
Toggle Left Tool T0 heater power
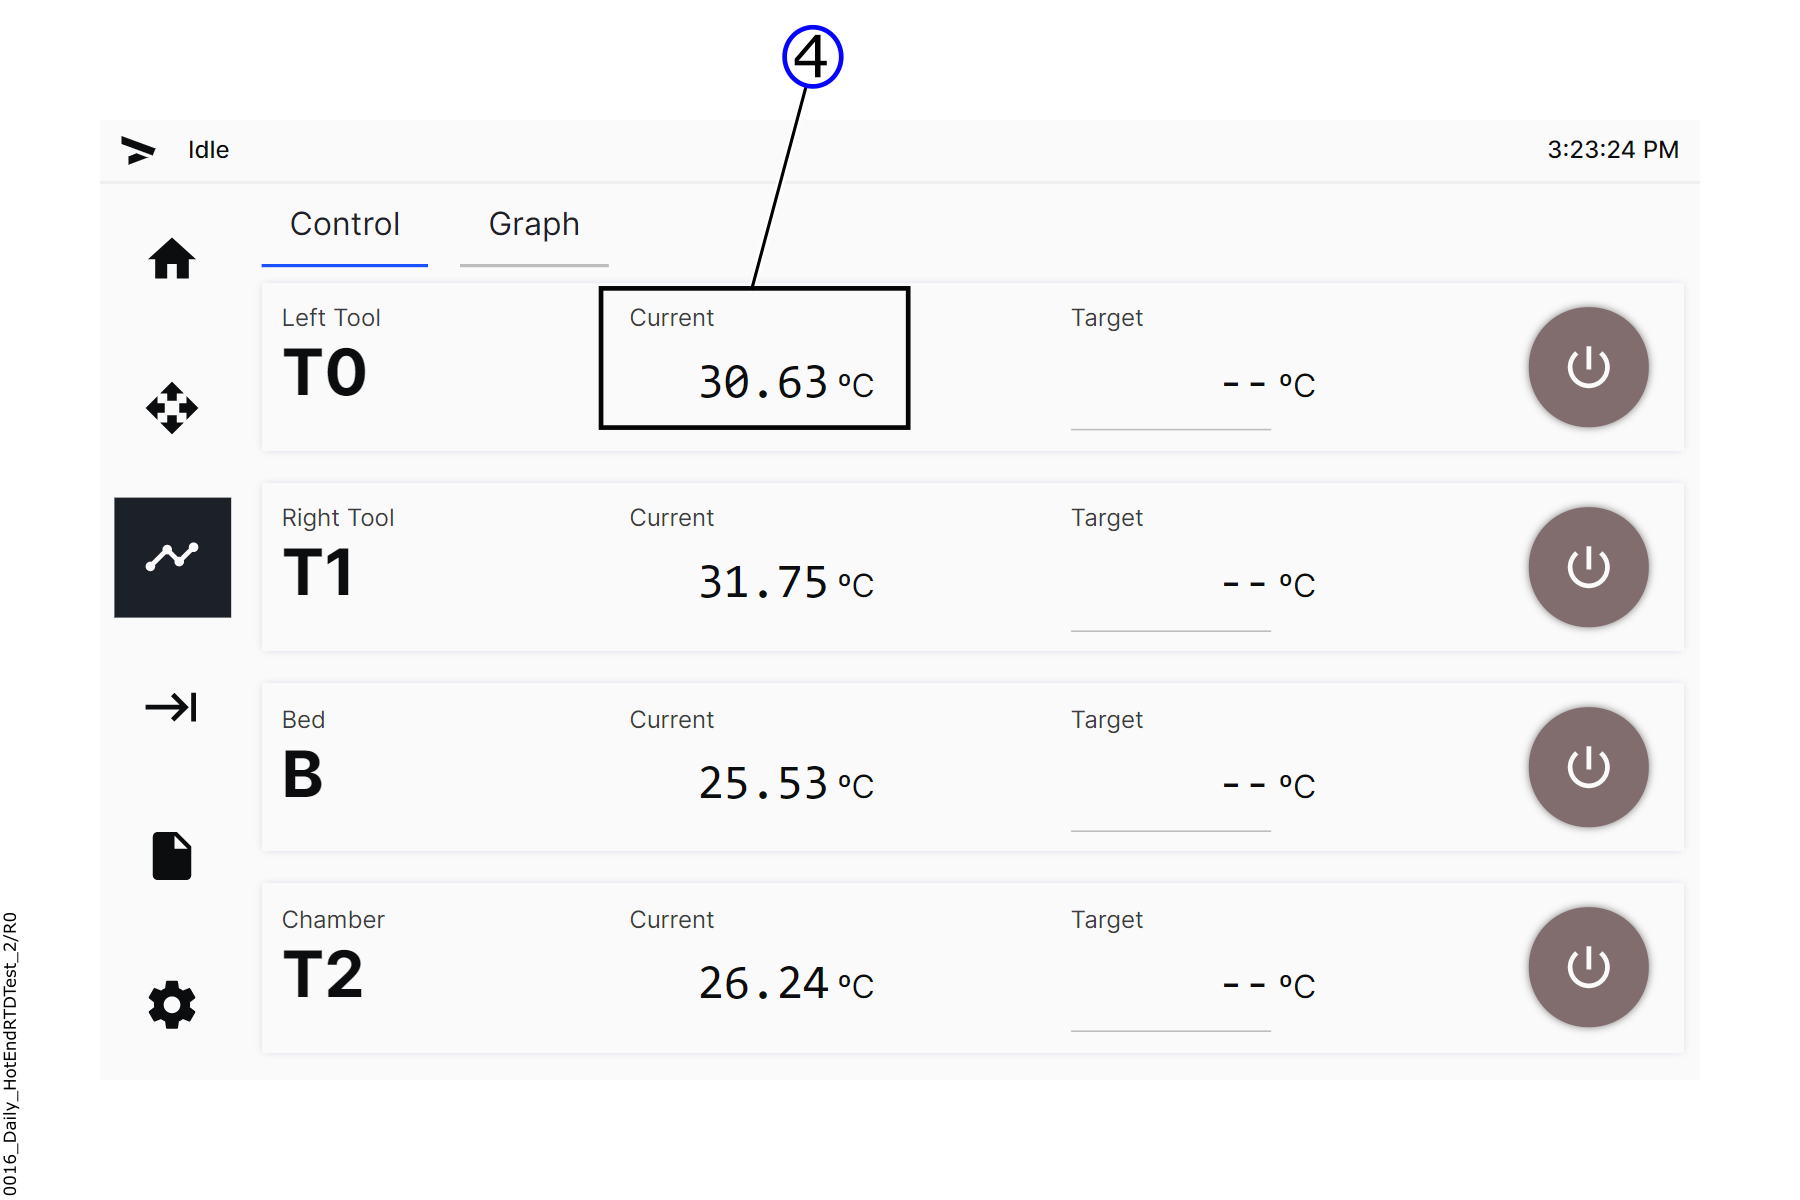pos(1587,367)
